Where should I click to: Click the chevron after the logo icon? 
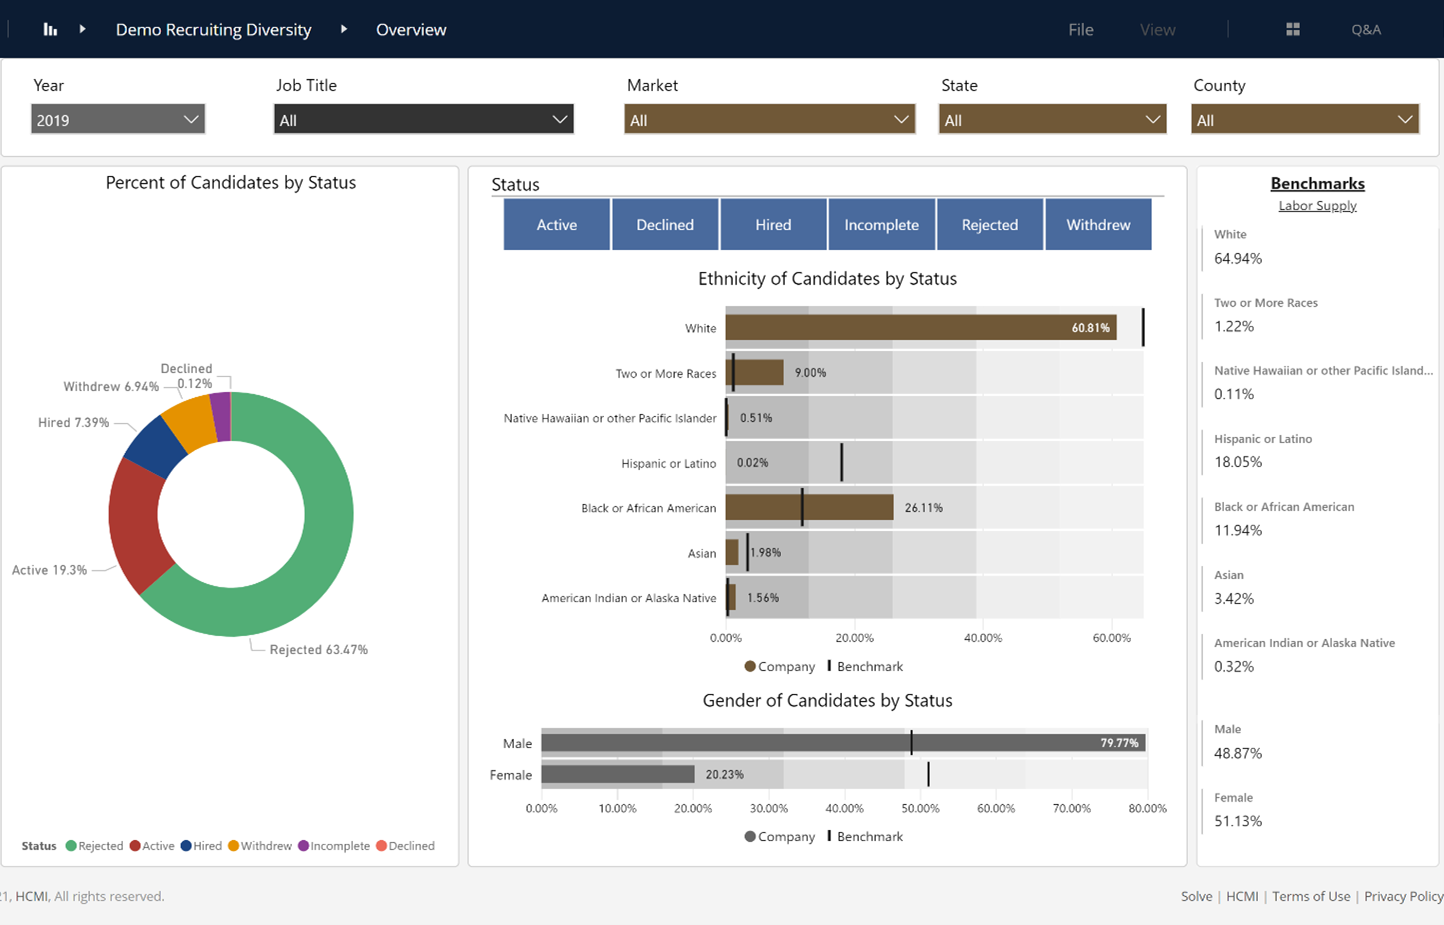(x=84, y=29)
